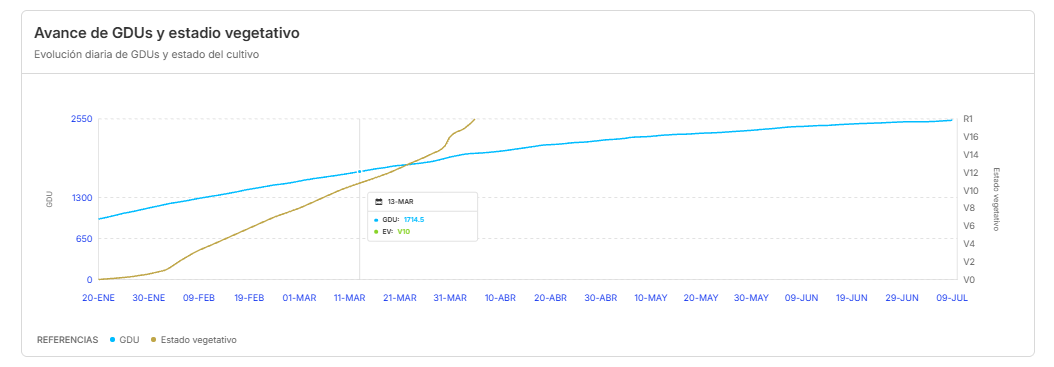Click the 2550 GDU axis value

coord(82,119)
